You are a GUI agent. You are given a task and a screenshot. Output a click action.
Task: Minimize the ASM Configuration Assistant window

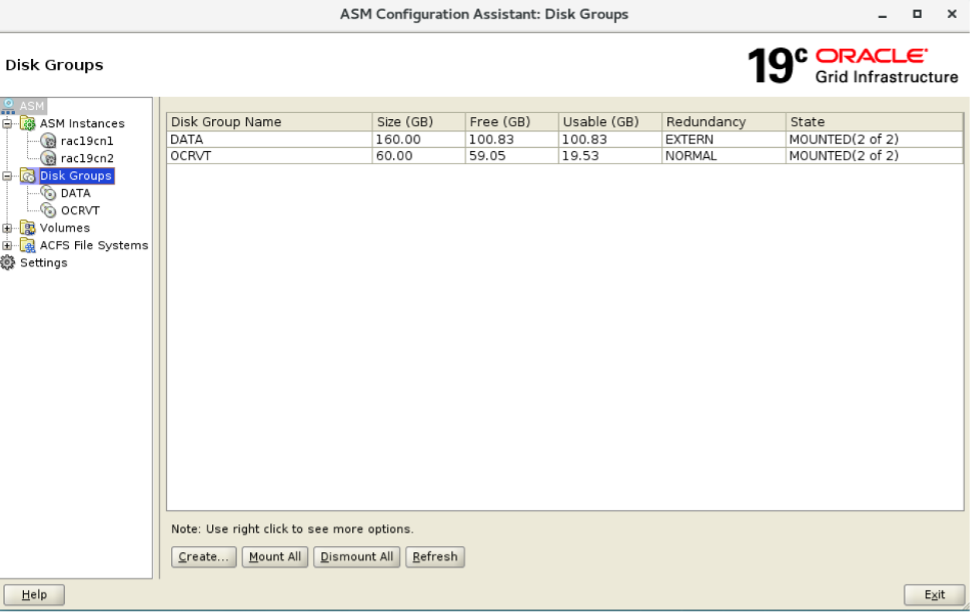point(883,14)
